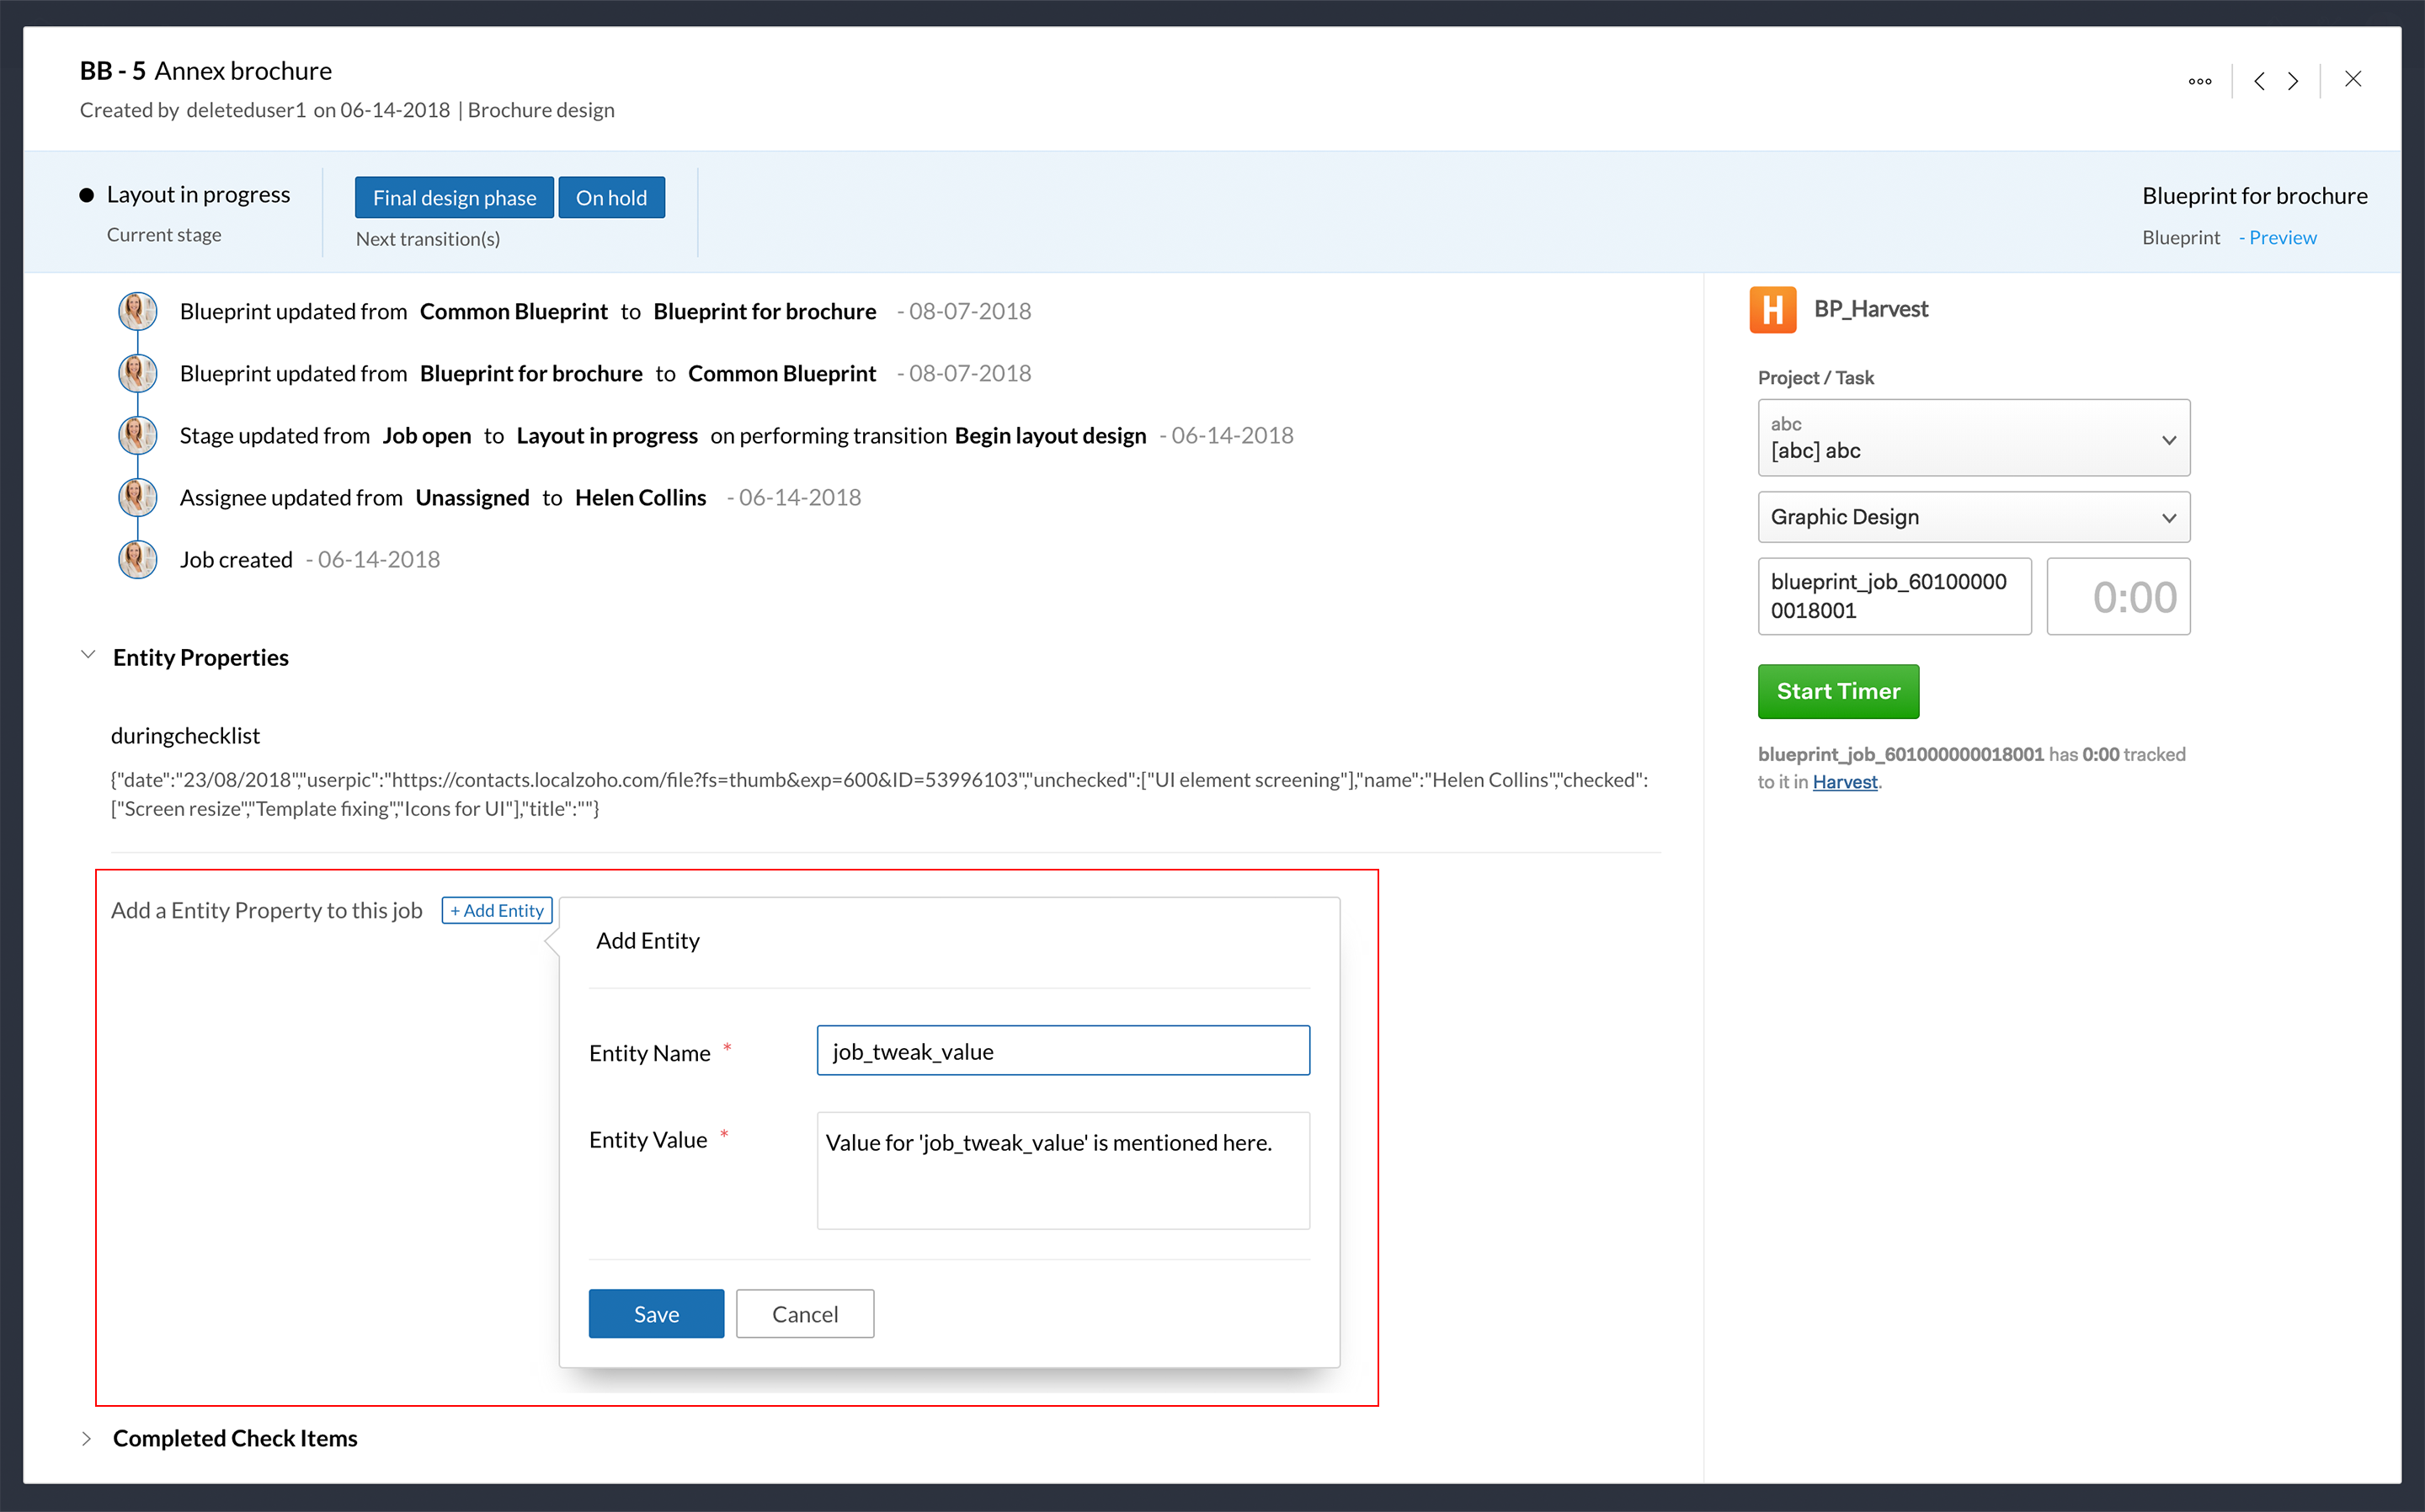Click the + Add Entity button

(497, 910)
